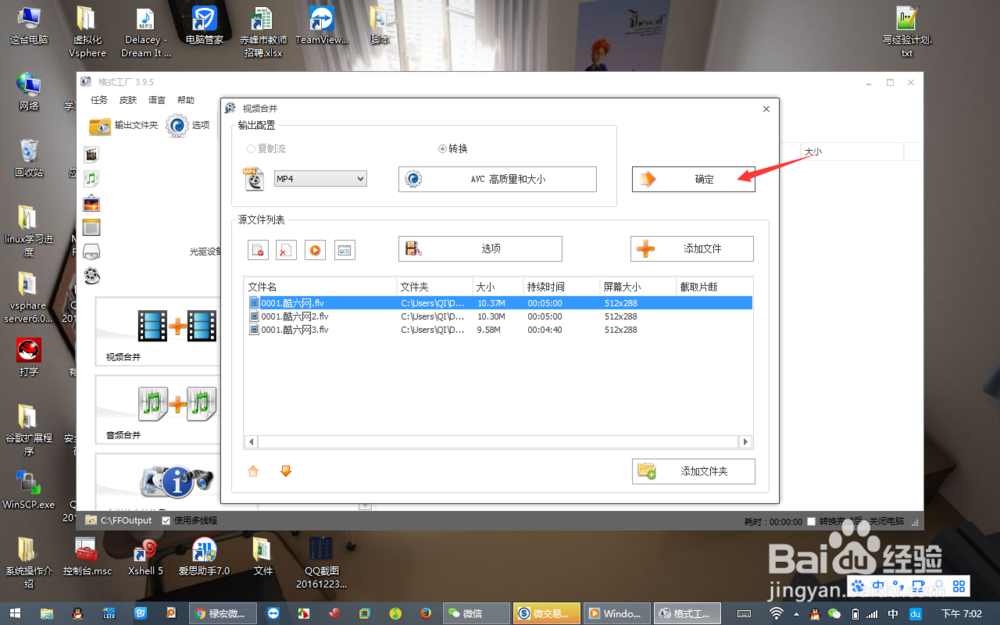Viewport: 1000px width, 625px height.
Task: Click the Firefox taskbar icon
Action: (425, 614)
